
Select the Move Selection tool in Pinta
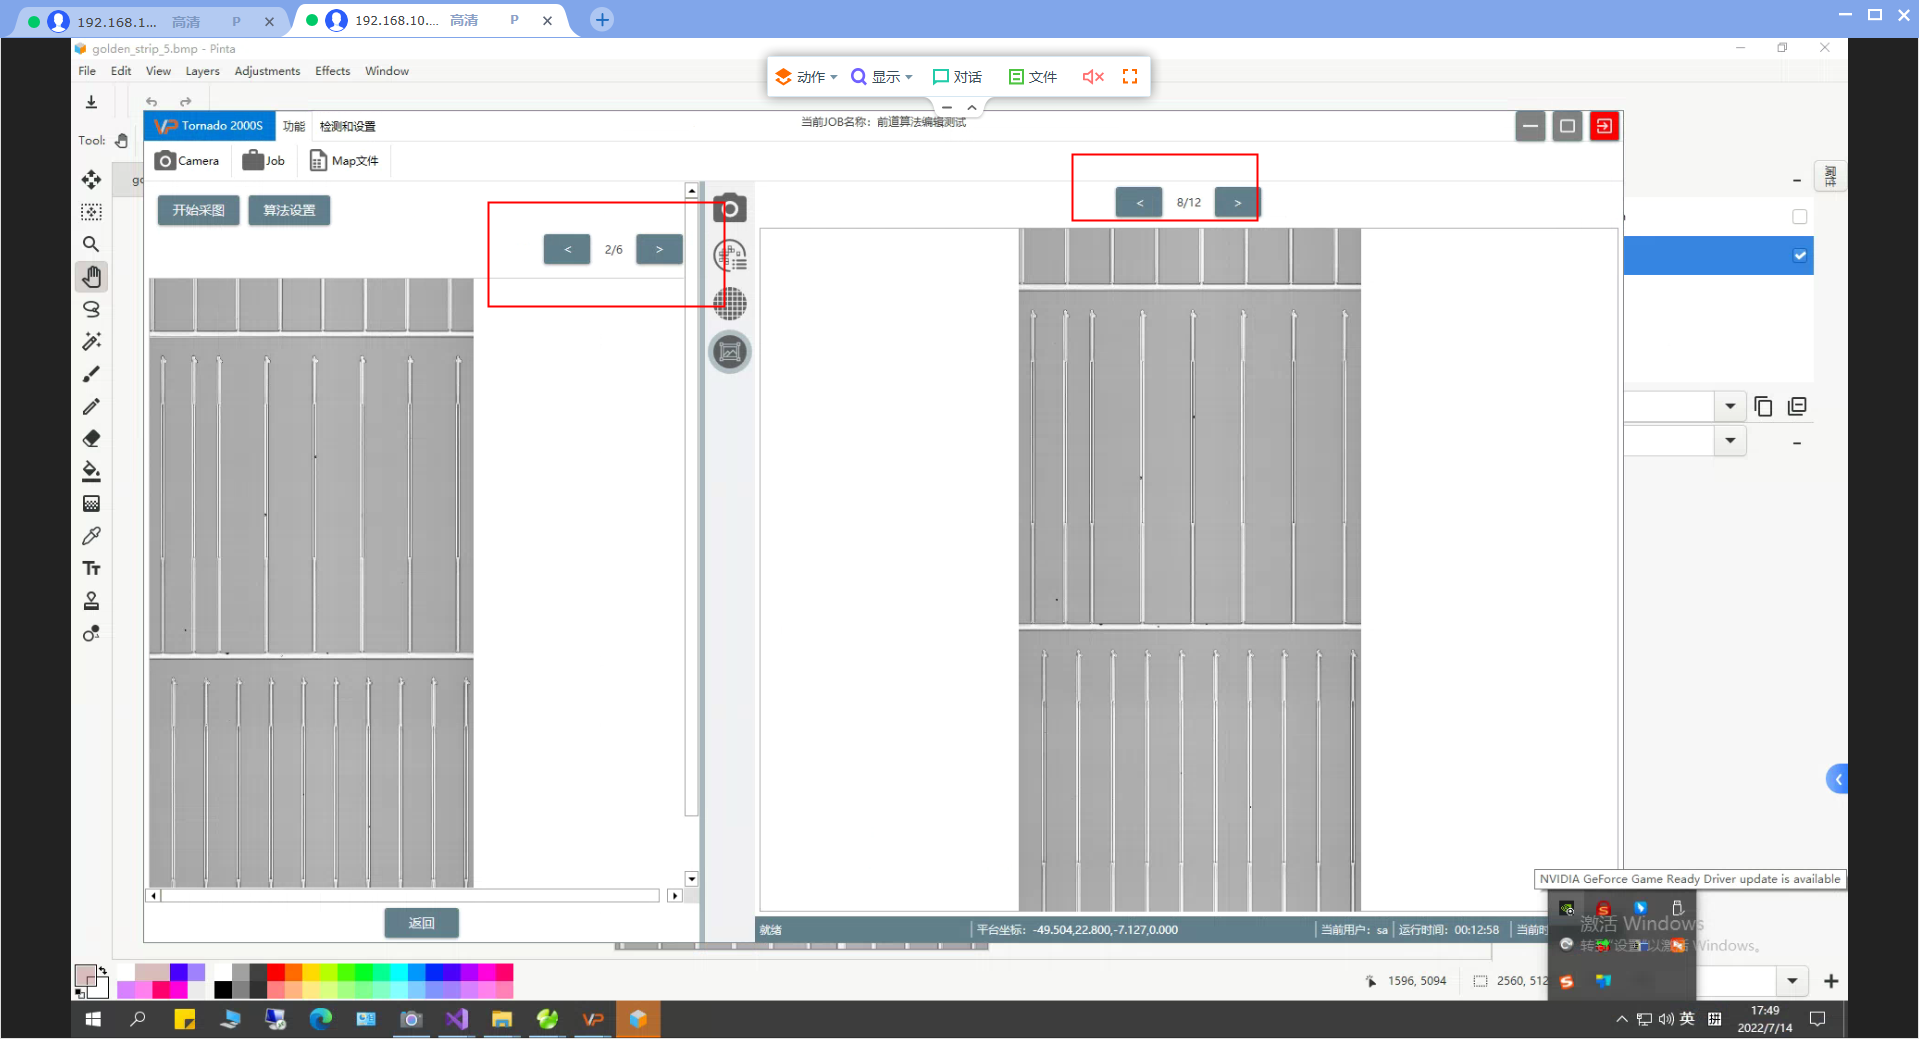[91, 212]
